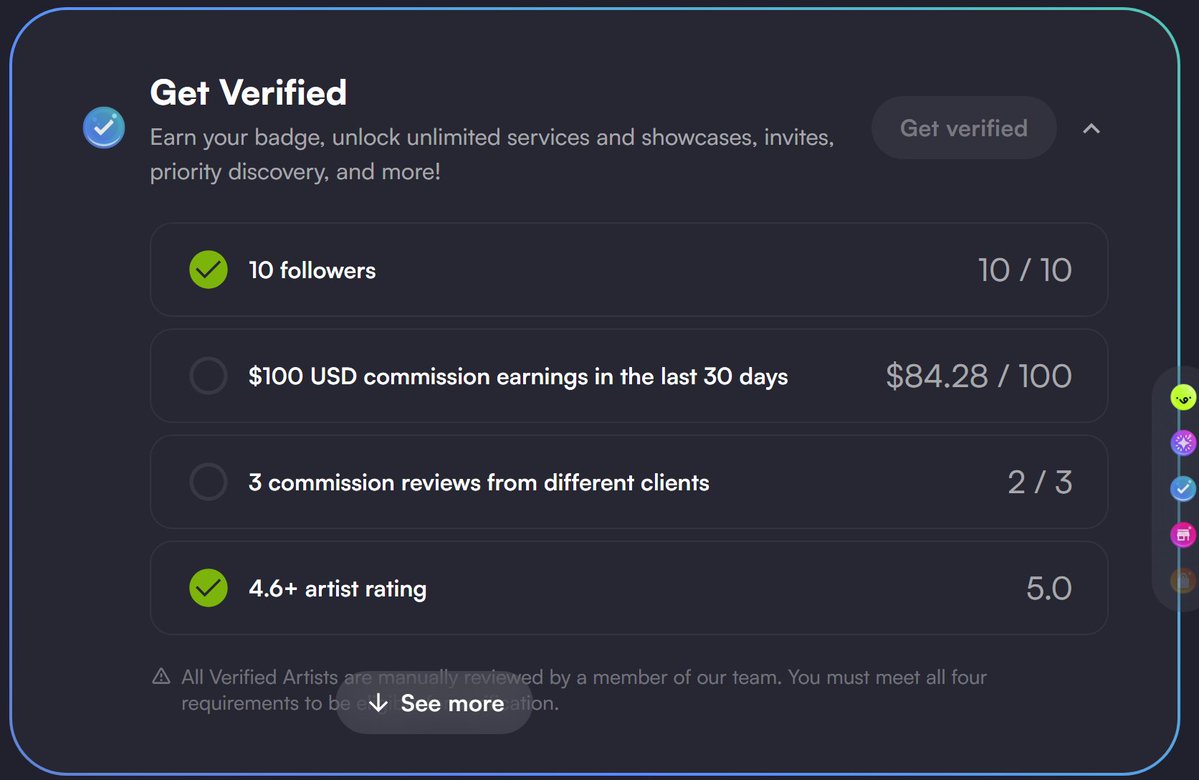Viewport: 1199px width, 780px height.
Task: Click the warning triangle icon by the notice
Action: pyautogui.click(x=161, y=677)
